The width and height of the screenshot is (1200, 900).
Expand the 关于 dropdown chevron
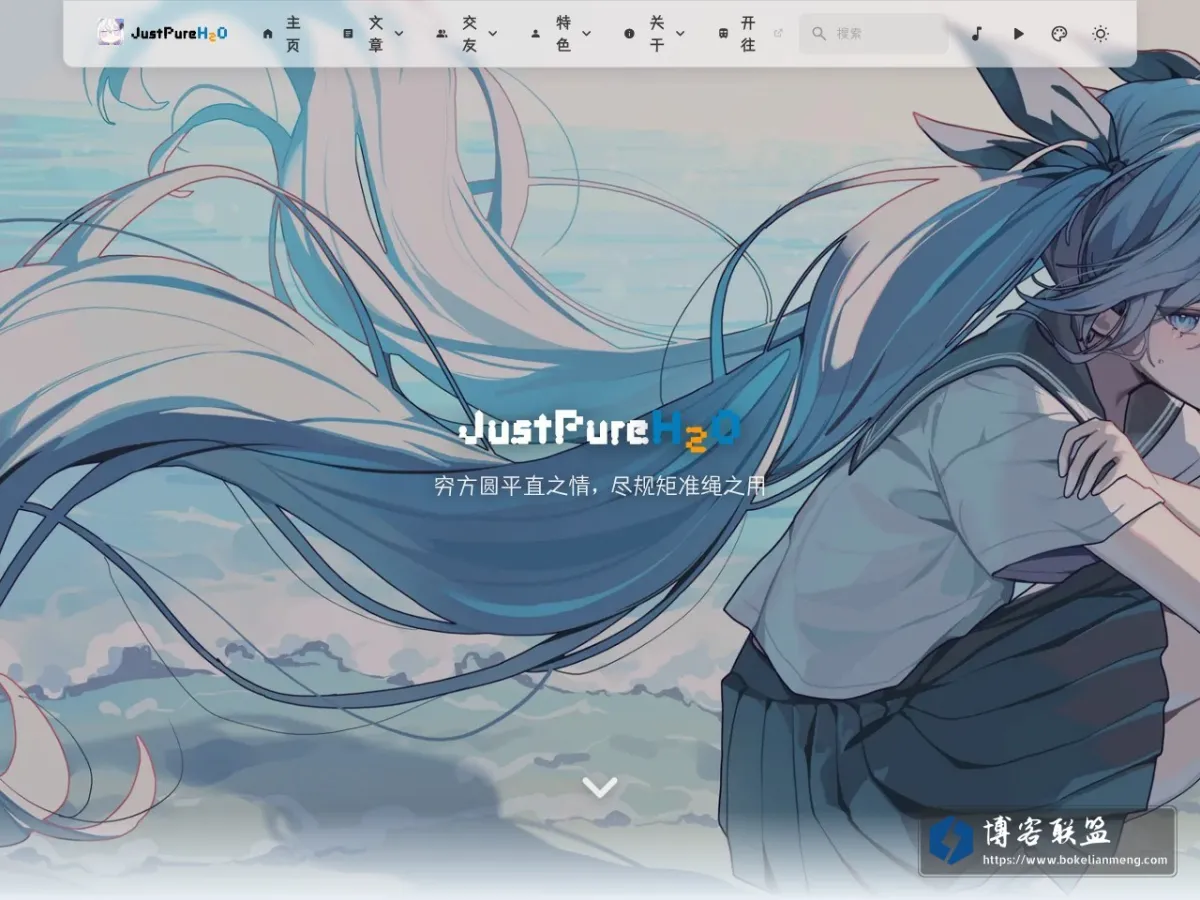[x=680, y=33]
